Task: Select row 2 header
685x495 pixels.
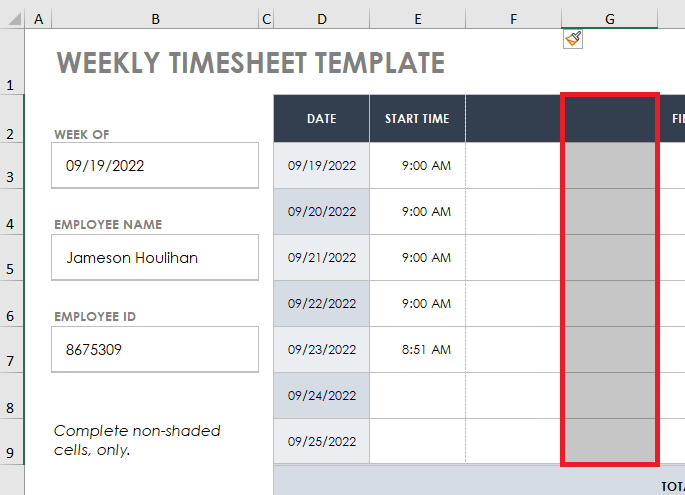Action: [x=12, y=118]
